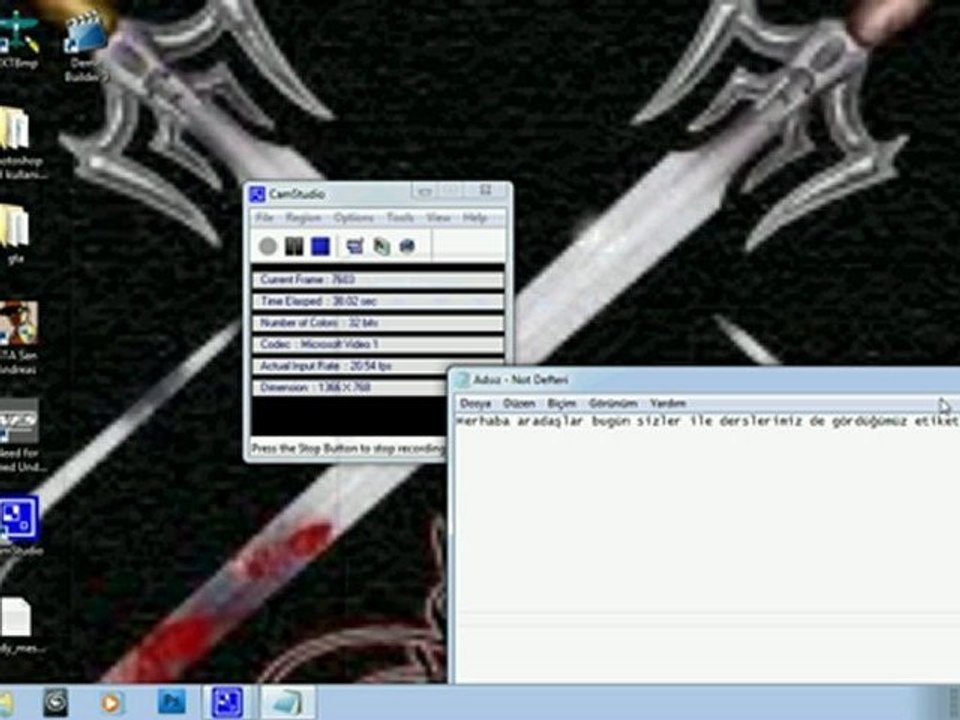Select the GTA San Andreas desktop icon
The width and height of the screenshot is (960, 720).
click(x=18, y=337)
